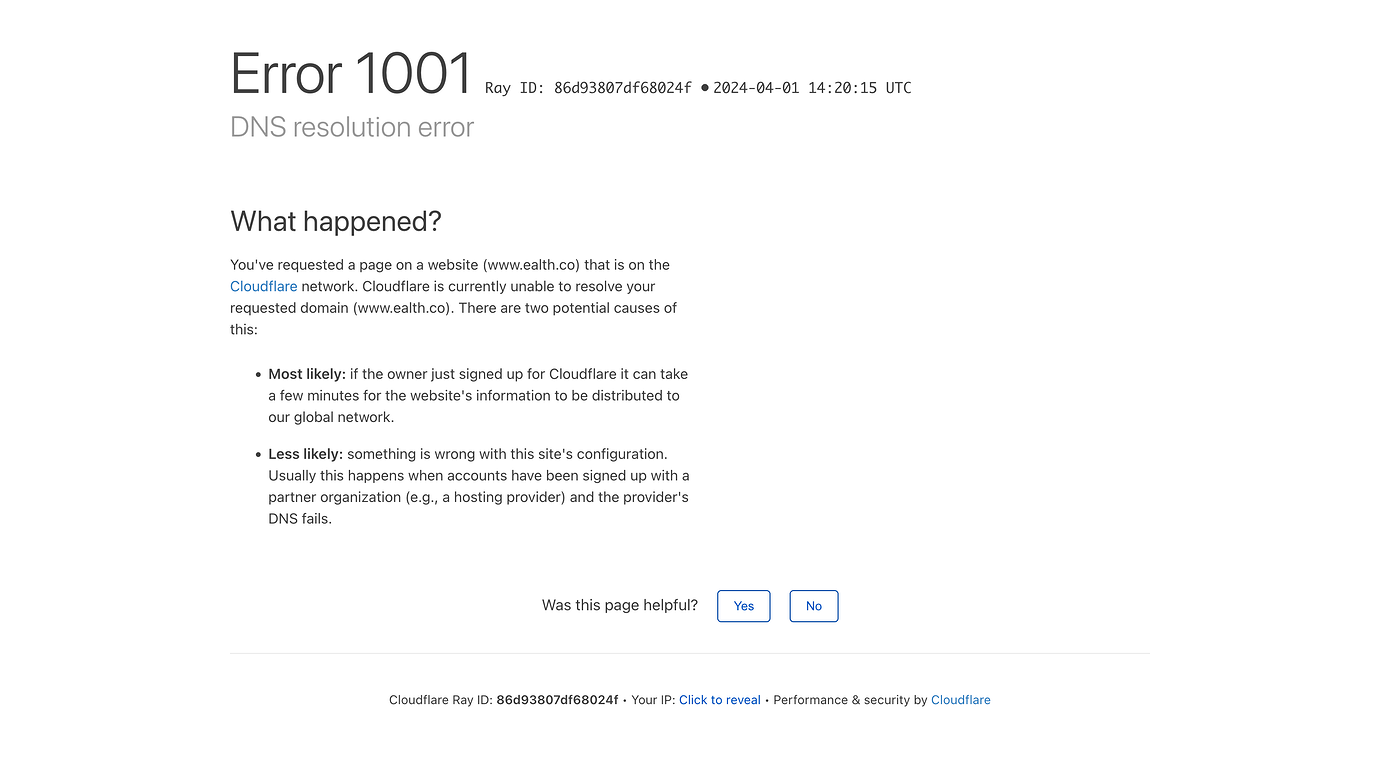The height and width of the screenshot is (776, 1380).
Task: Click the horizontal divider above the footer
Action: coord(690,654)
